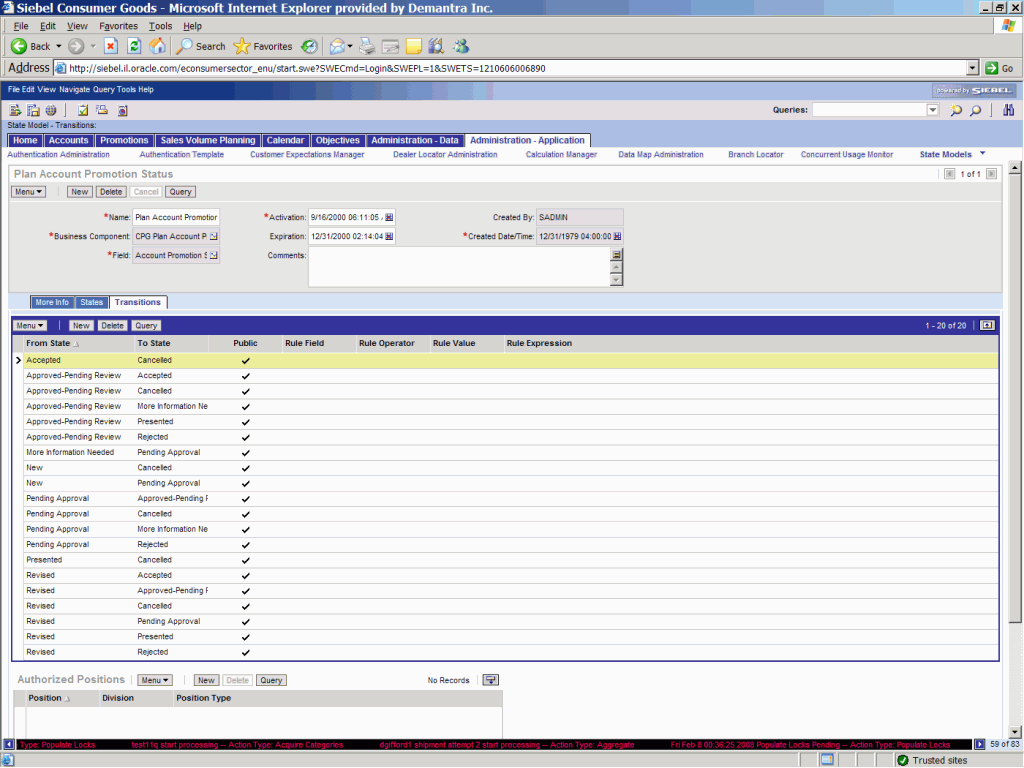Open calendar picker for Expiration field
The image size is (1024, 768).
389,236
